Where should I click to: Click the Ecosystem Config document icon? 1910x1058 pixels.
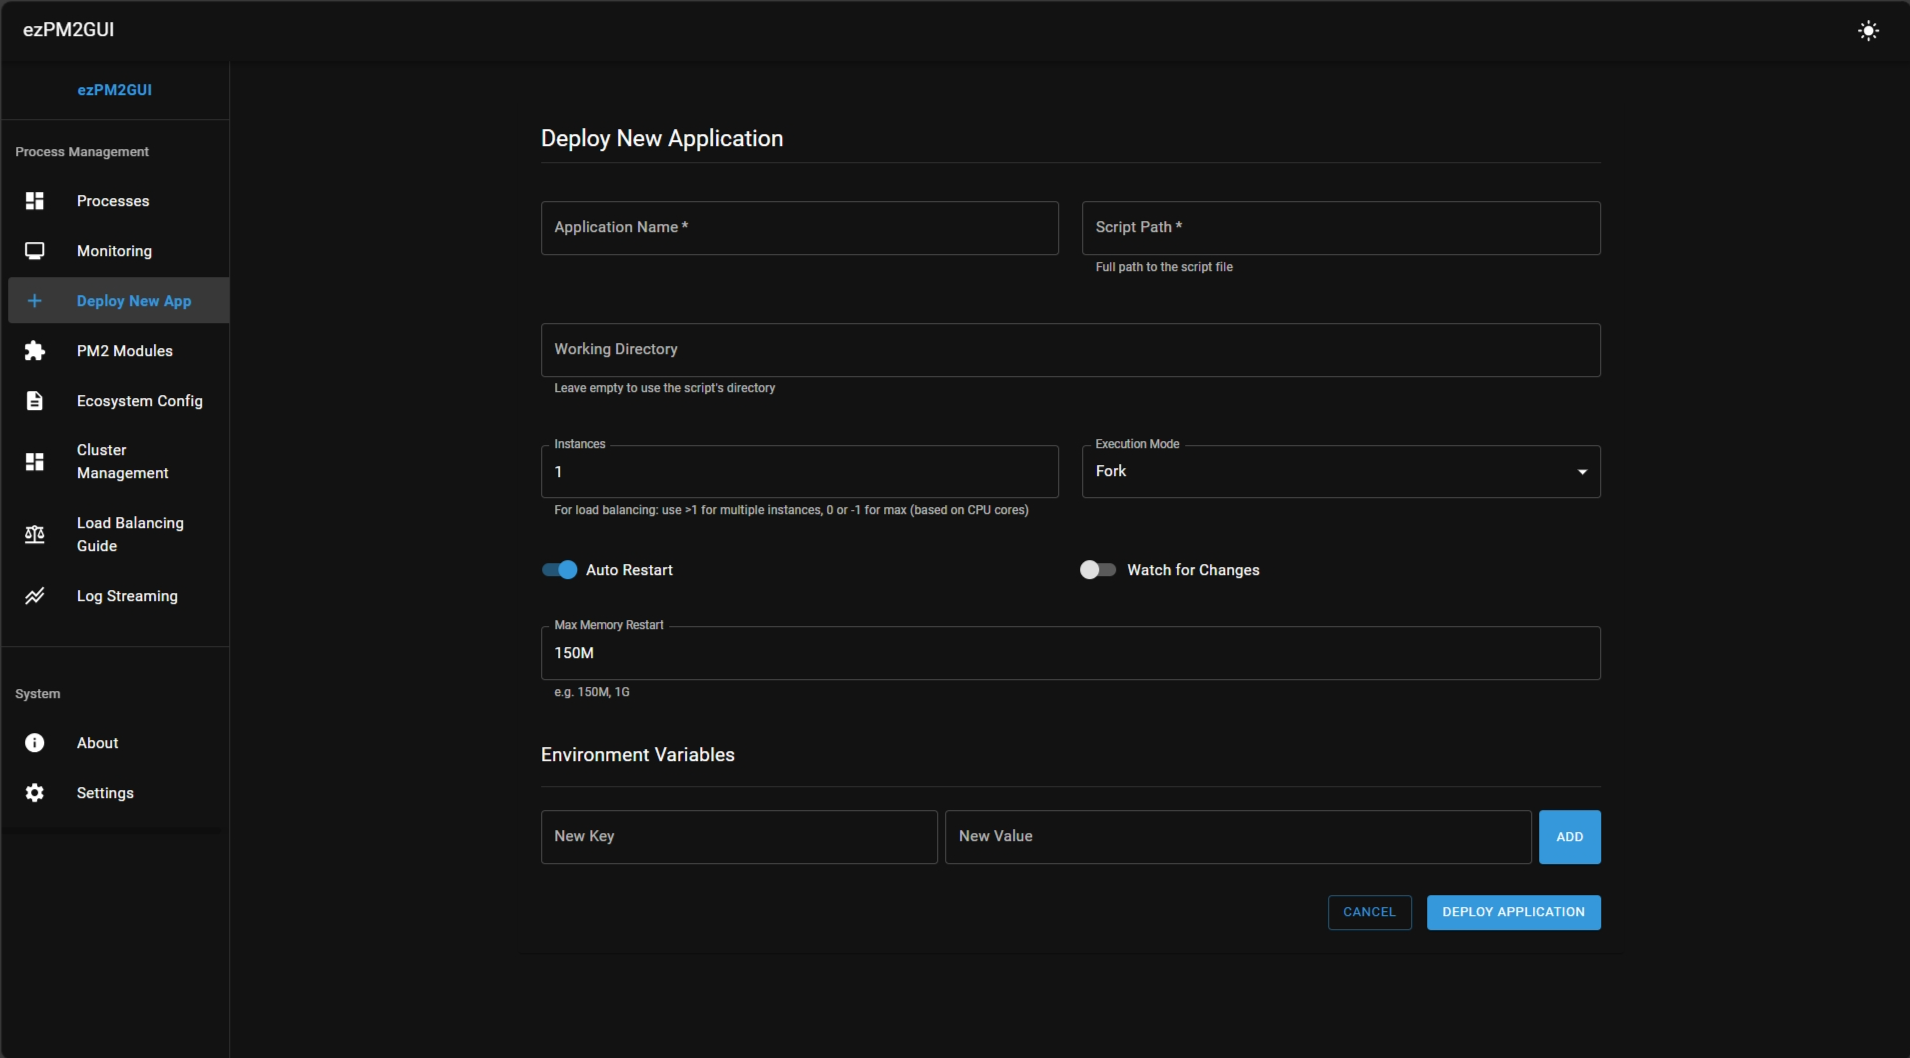click(35, 401)
